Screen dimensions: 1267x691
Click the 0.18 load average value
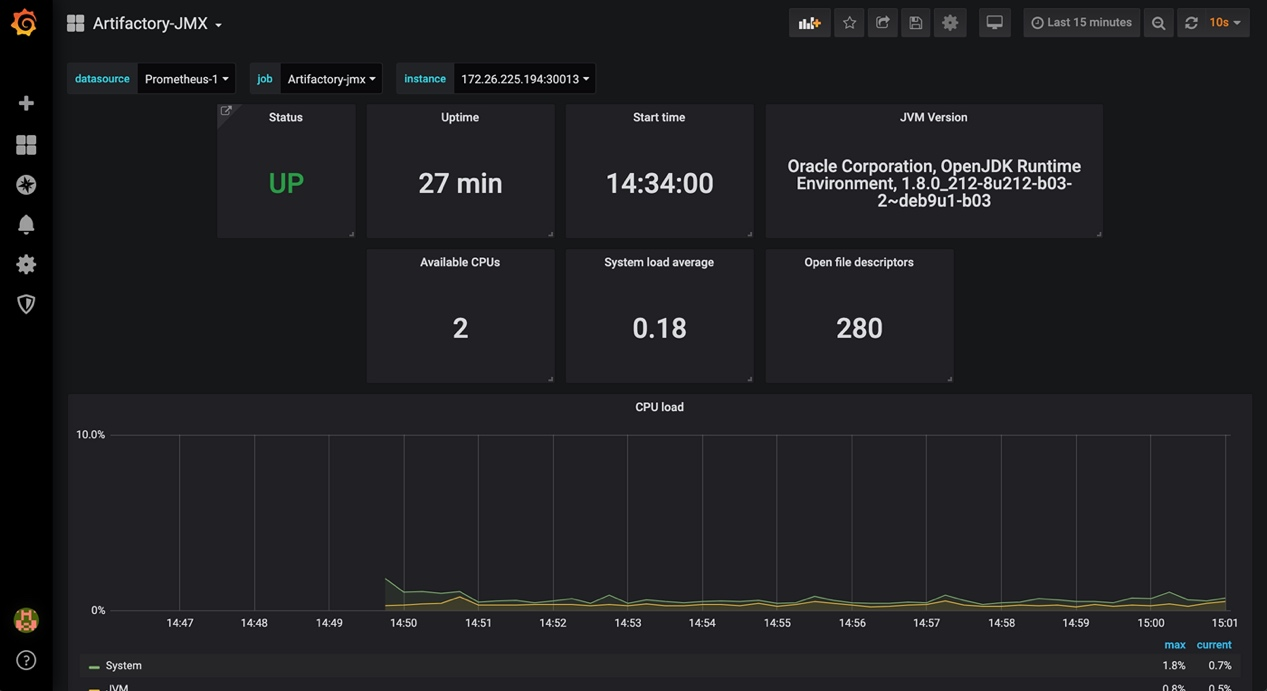tap(659, 328)
